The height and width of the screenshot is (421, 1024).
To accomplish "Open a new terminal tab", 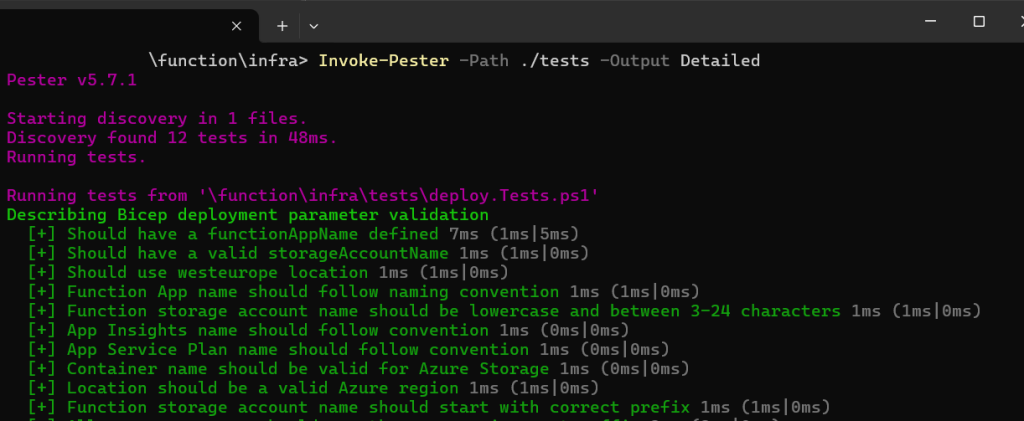I will click(x=281, y=26).
